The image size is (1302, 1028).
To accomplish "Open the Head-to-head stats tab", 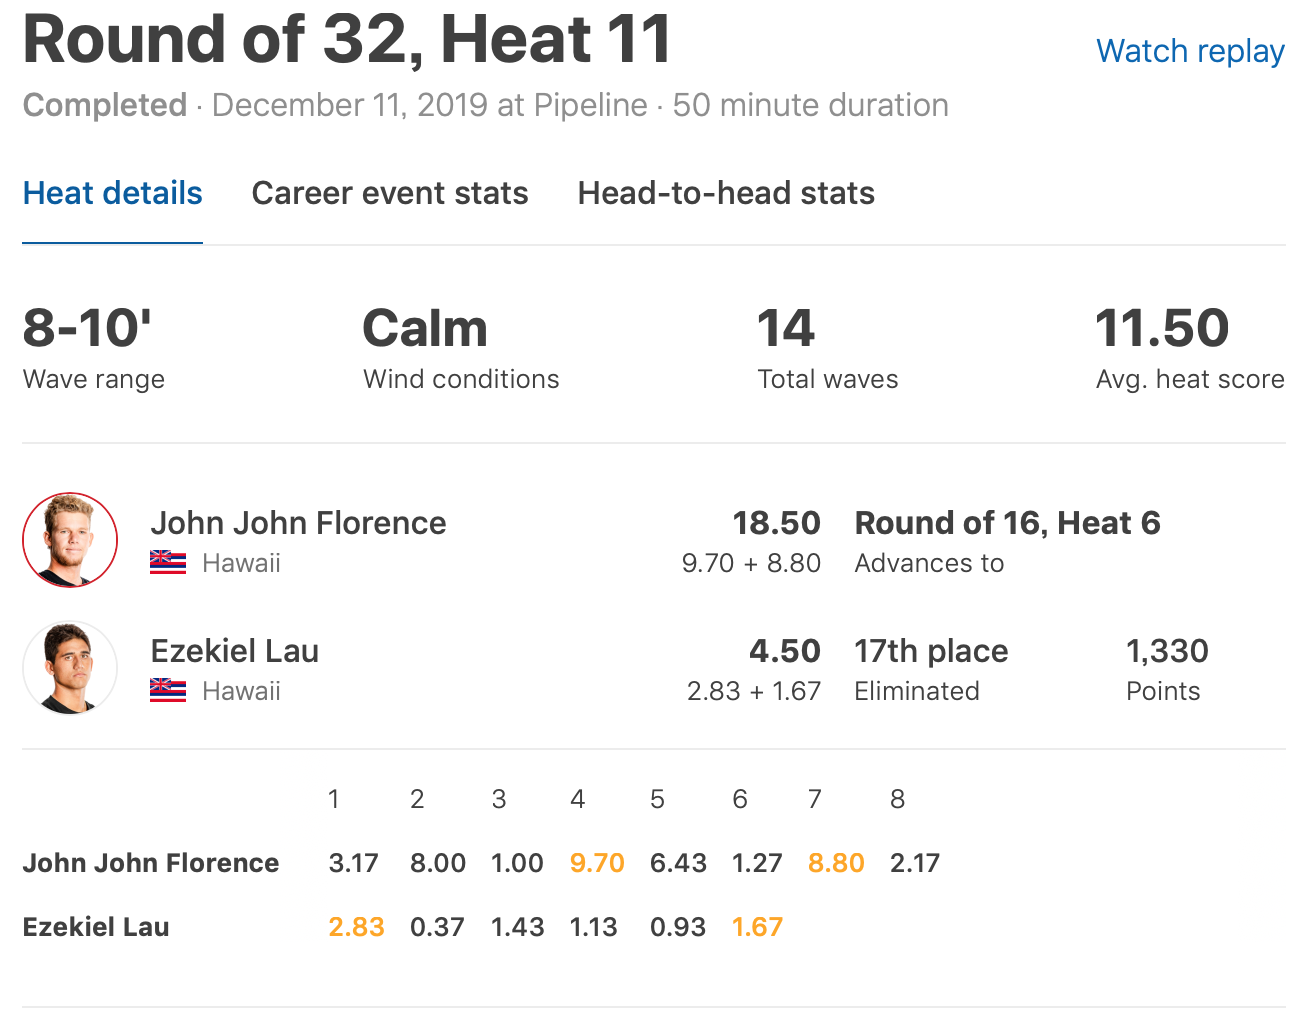I will tap(726, 193).
